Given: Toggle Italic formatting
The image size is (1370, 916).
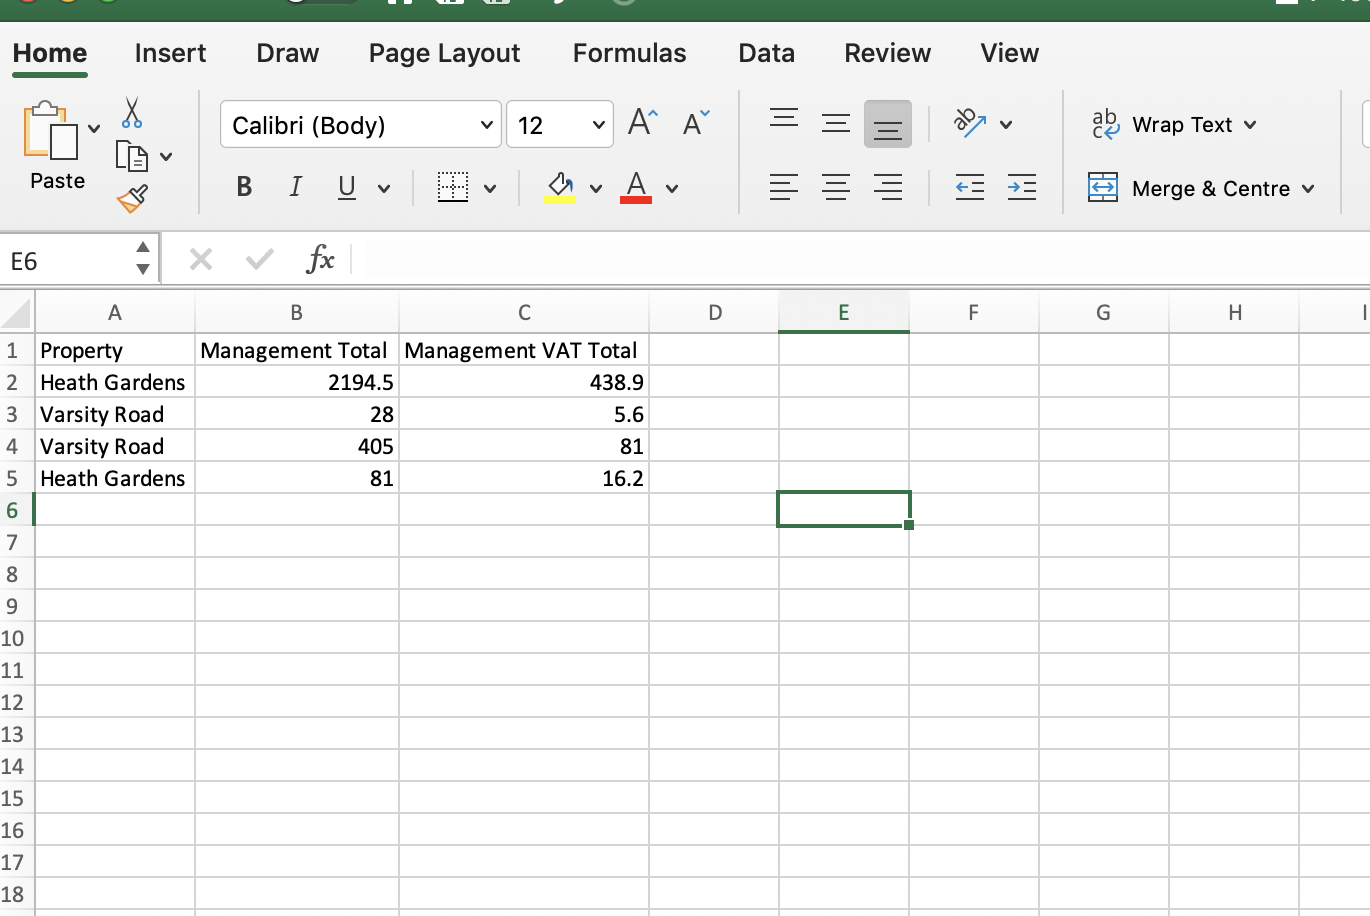Looking at the screenshot, I should click(295, 187).
